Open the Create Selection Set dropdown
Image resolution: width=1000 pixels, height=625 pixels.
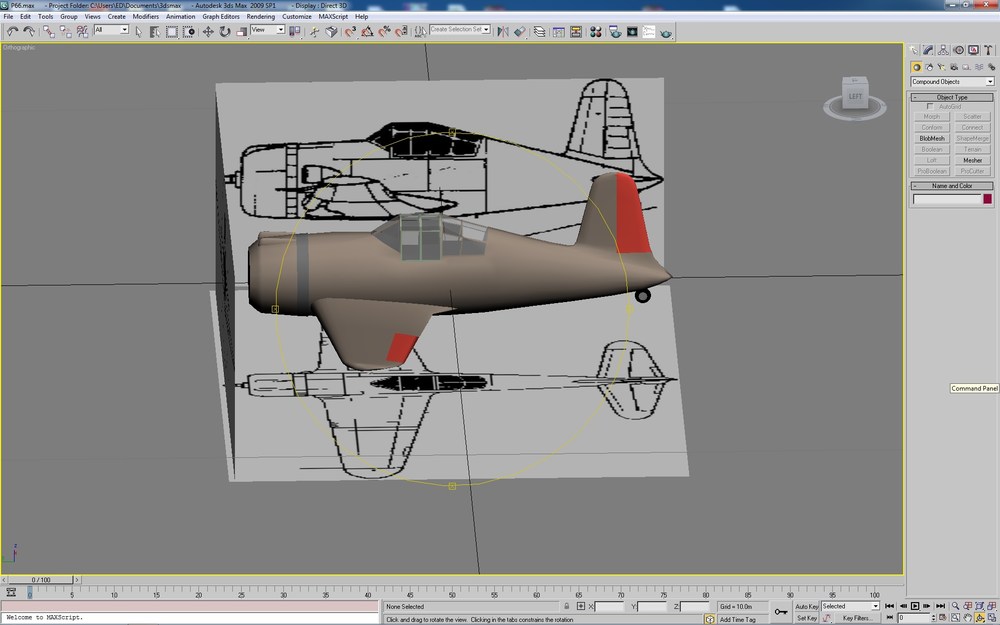[460, 29]
